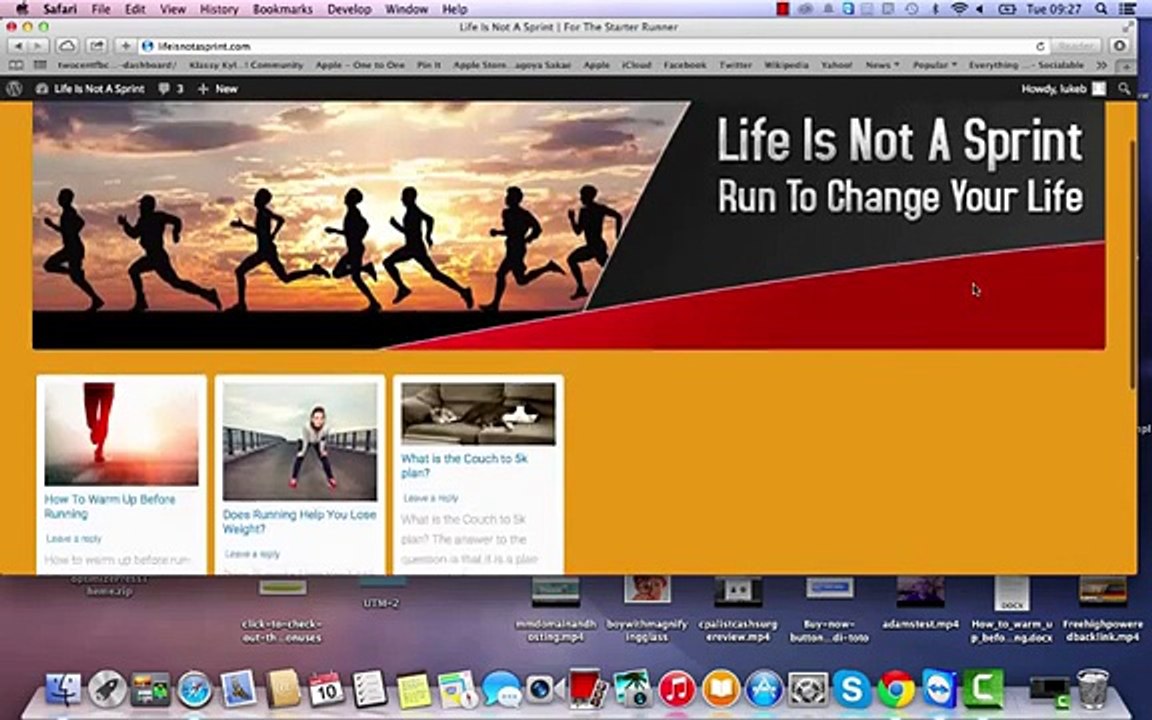Click the lifeisnotasprint.com address field
Image resolution: width=1152 pixels, height=720 pixels.
click(588, 46)
